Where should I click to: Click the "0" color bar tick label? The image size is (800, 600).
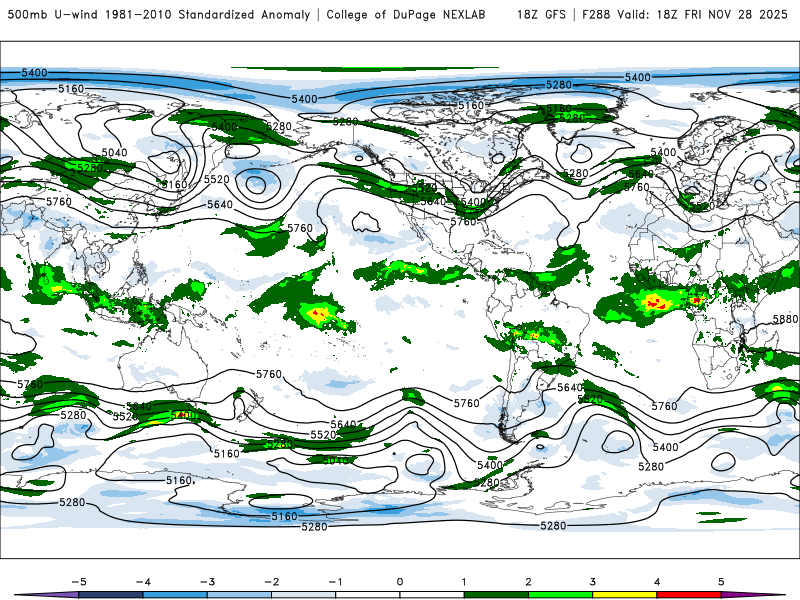pyautogui.click(x=400, y=582)
